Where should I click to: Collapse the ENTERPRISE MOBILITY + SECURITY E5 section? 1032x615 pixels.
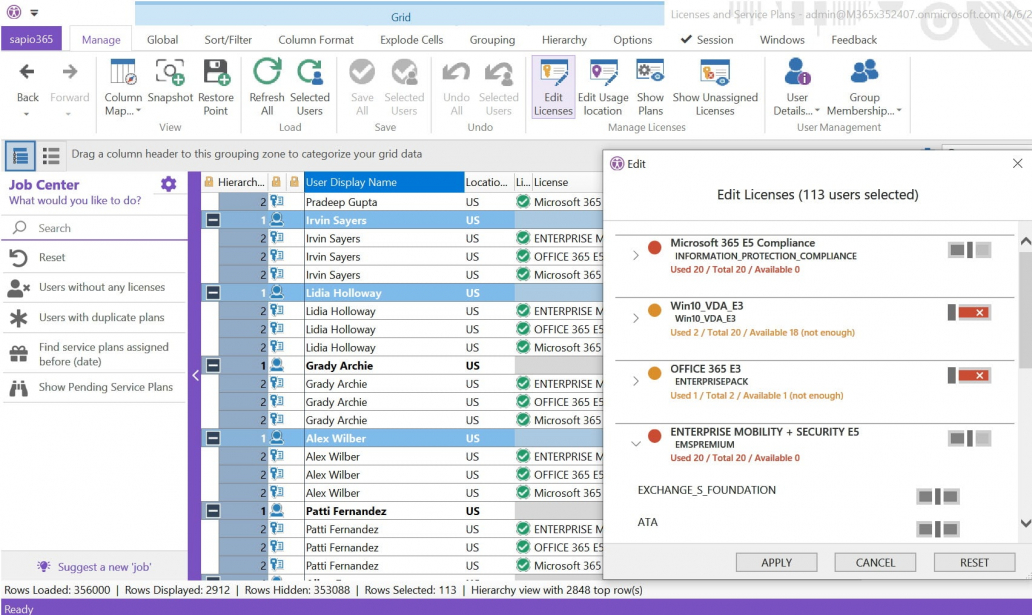pos(636,444)
